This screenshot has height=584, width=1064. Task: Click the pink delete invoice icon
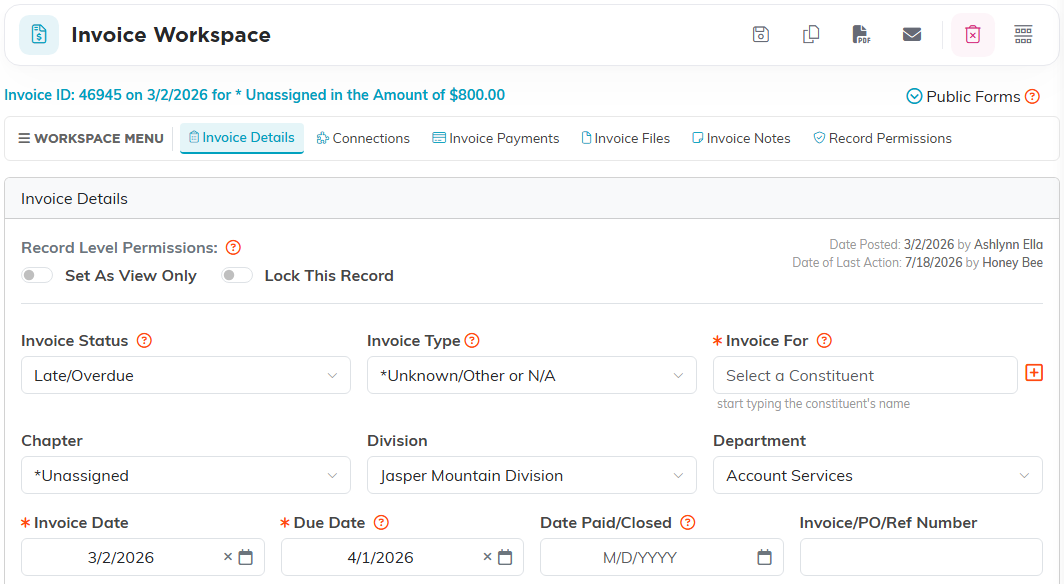click(972, 35)
